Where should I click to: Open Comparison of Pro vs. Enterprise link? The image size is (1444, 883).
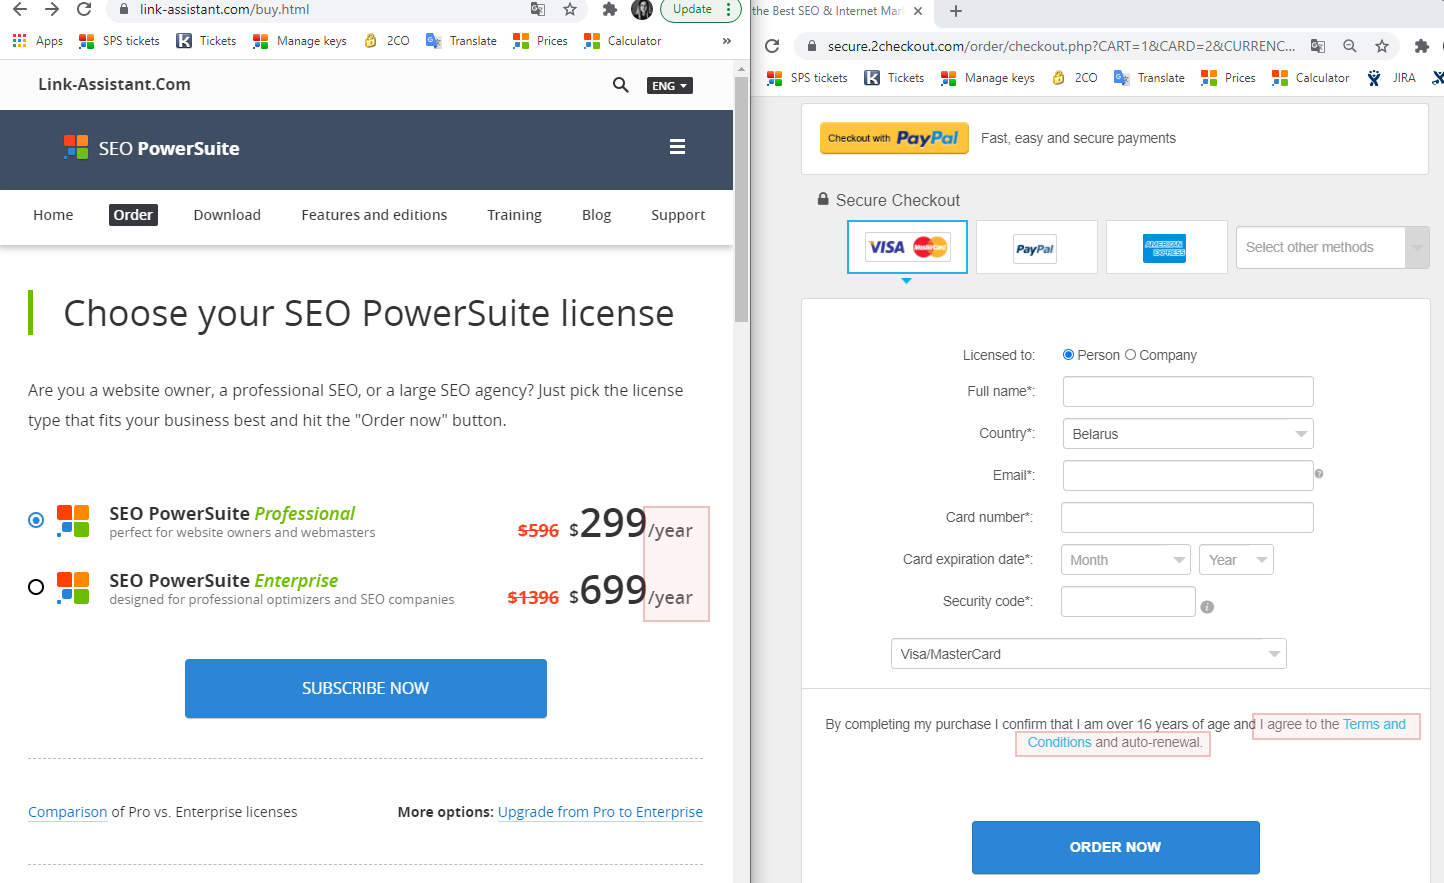(67, 812)
